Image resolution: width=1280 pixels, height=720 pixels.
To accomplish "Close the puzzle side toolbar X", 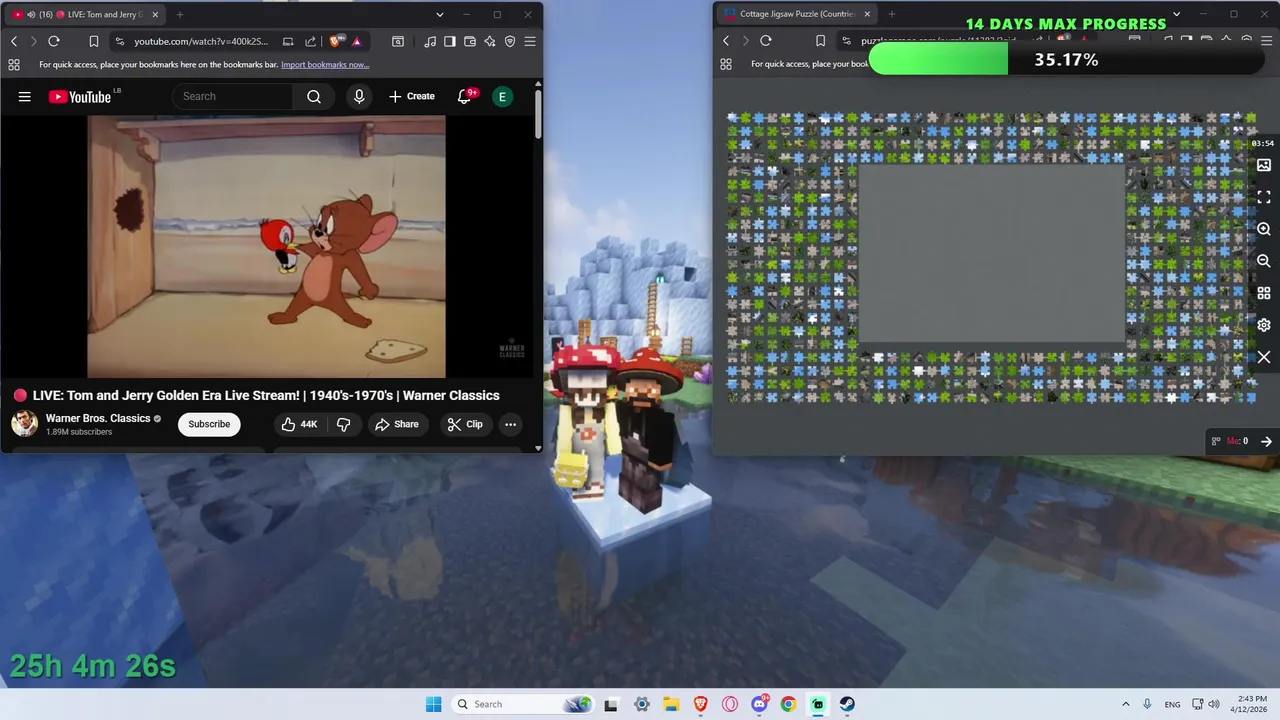I will pos(1264,357).
